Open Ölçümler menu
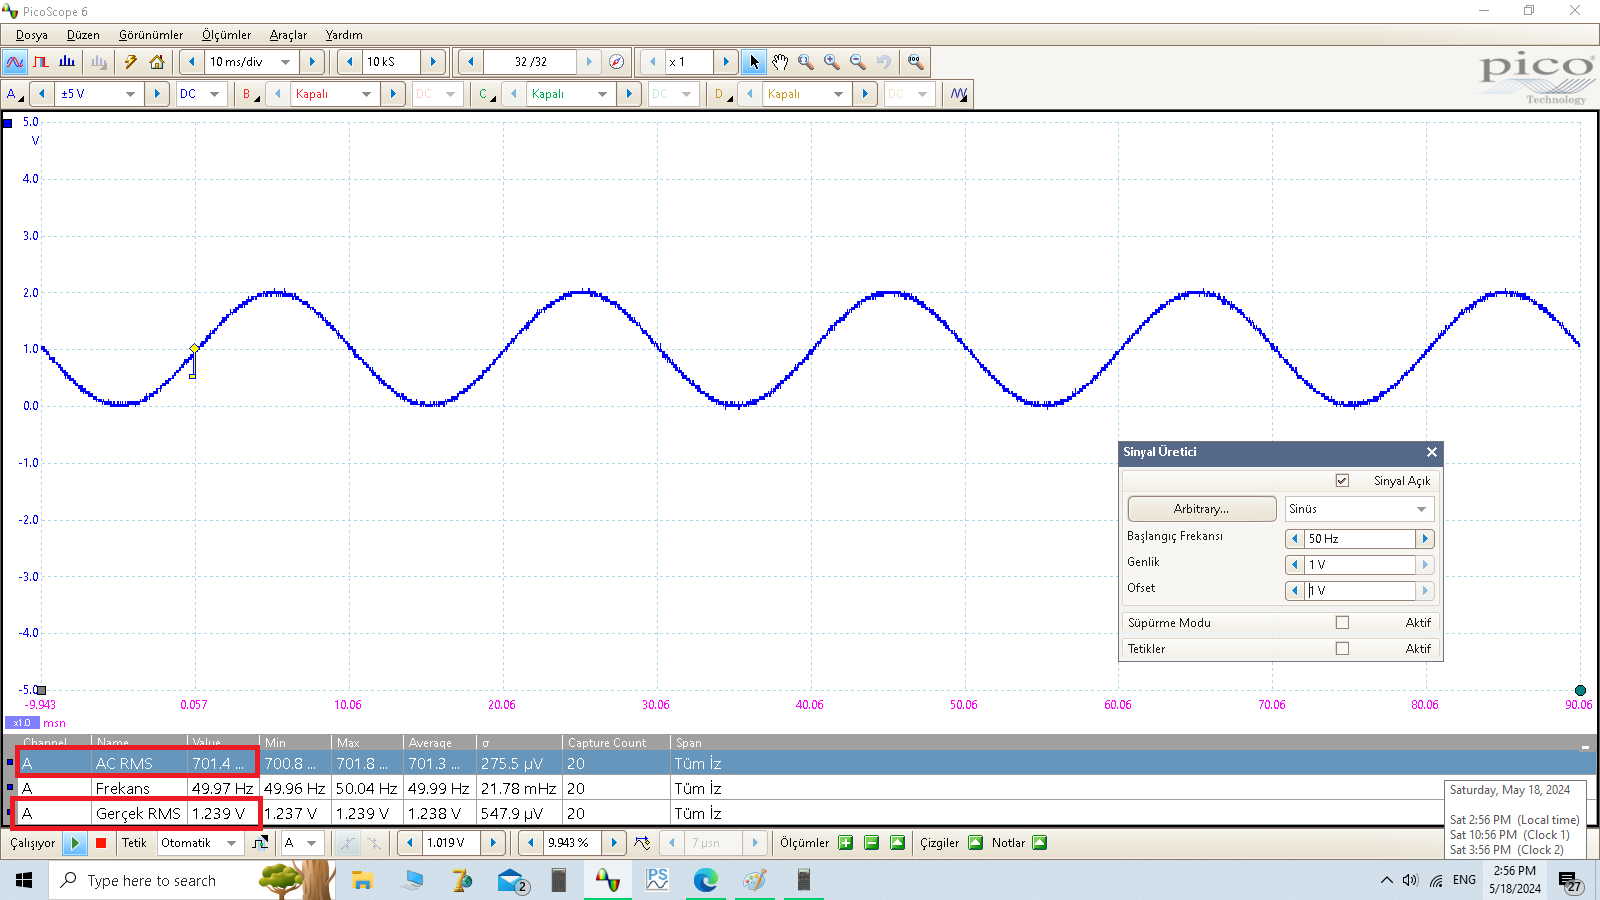The image size is (1600, 900). (x=226, y=35)
